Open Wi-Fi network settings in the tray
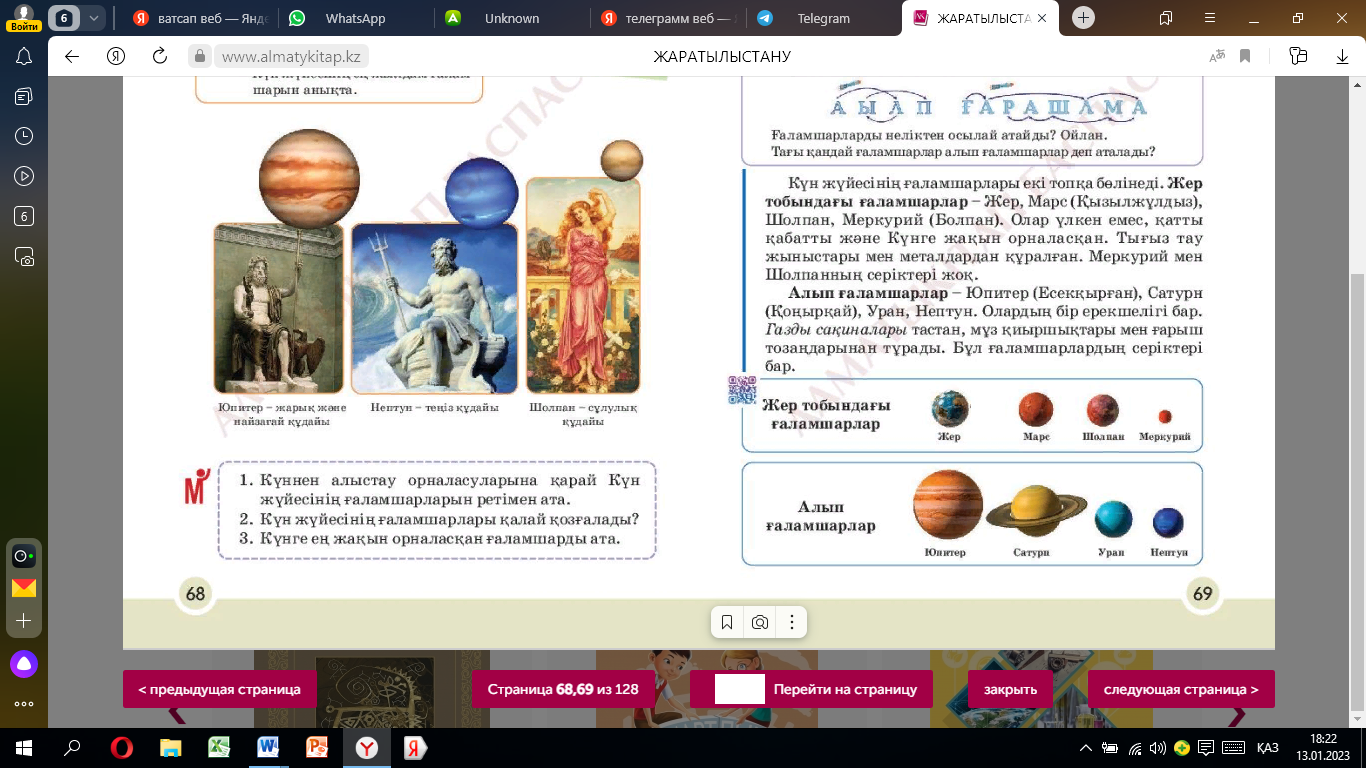The width and height of the screenshot is (1366, 768). [1135, 748]
